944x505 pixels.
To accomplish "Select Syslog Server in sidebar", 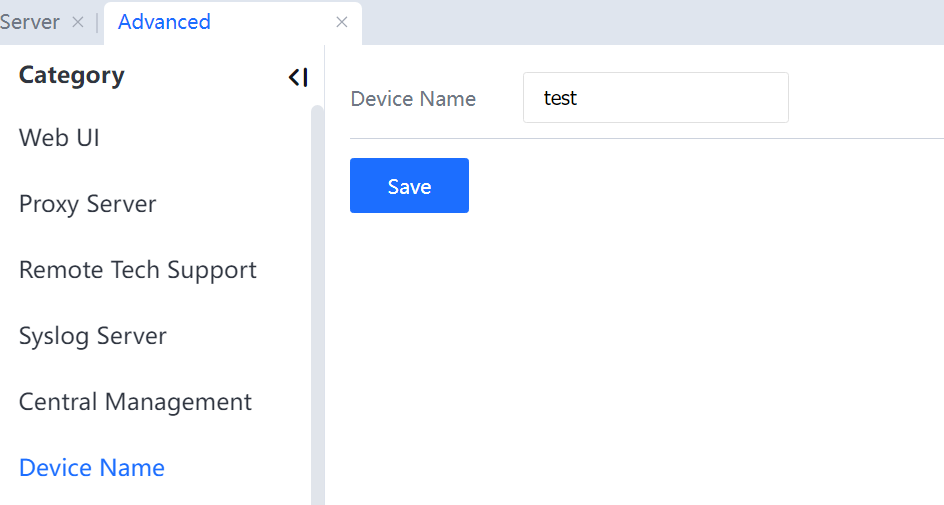I will click(93, 336).
